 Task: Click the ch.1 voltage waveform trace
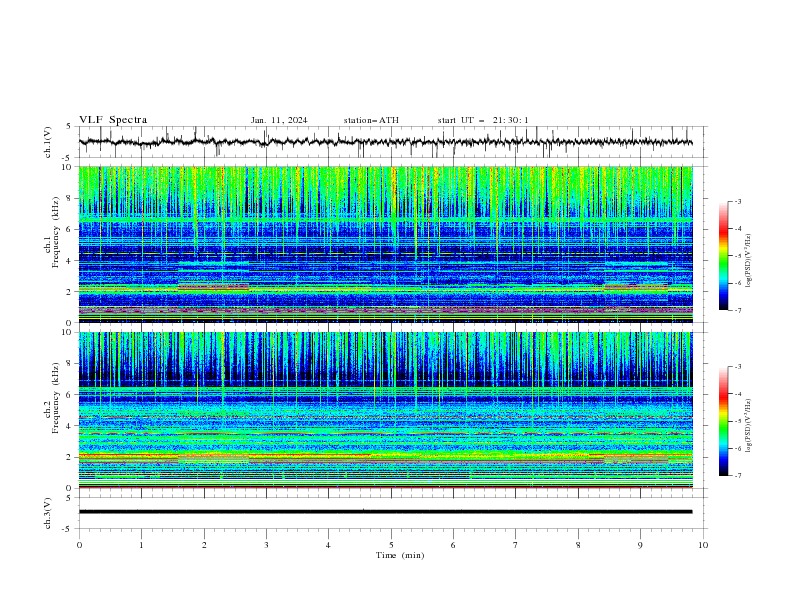point(385,142)
